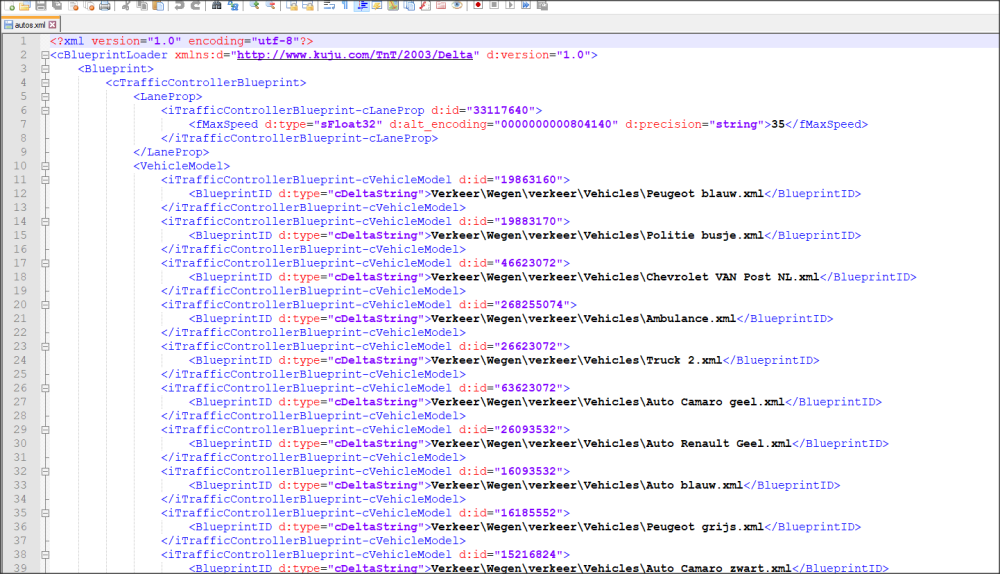Screen dimensions: 1000x574
Task: Collapse the cBlueprintLoader node on line 2
Action: [45, 55]
